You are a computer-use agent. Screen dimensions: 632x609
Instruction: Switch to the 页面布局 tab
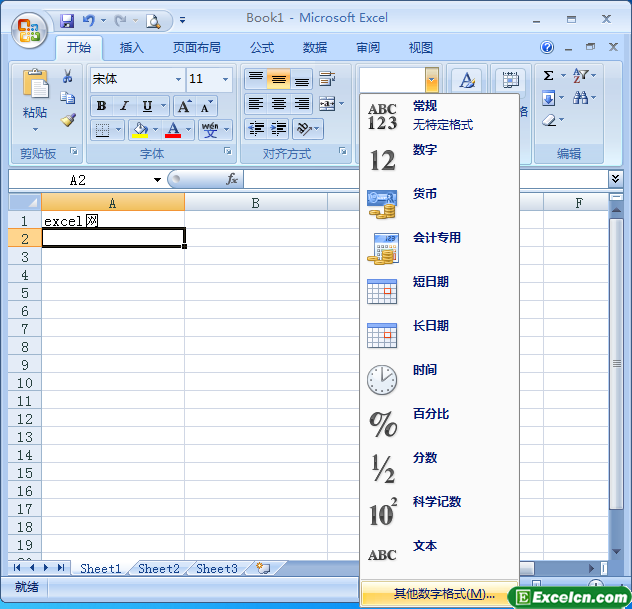tap(196, 48)
